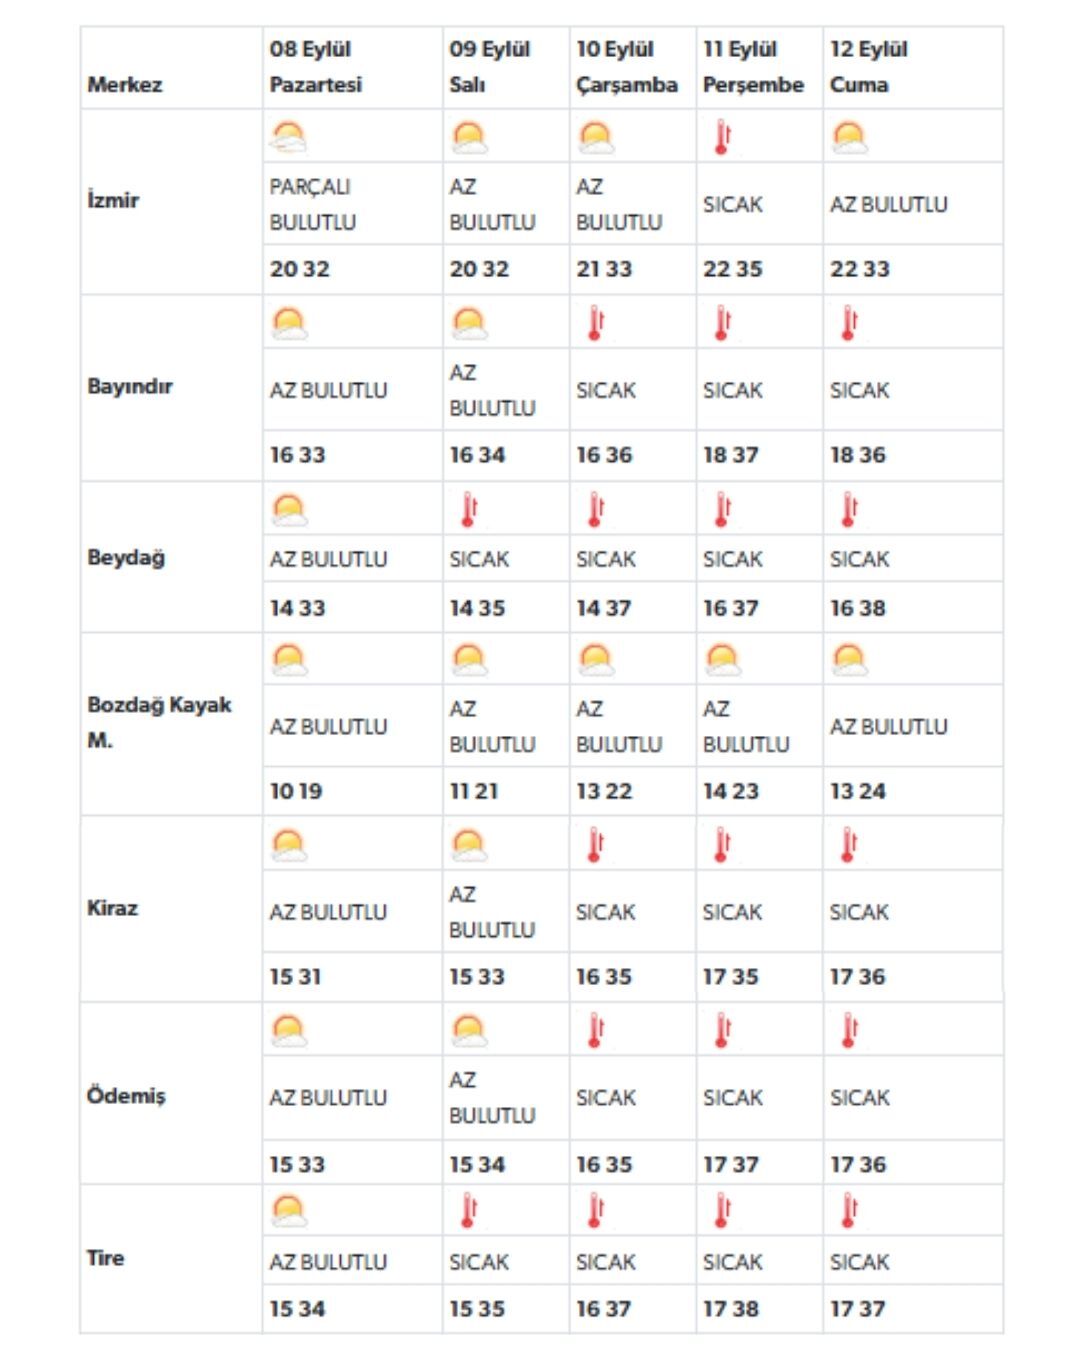Click Beydağ's Friday temperature "16 38"
The width and height of the screenshot is (1080, 1350).
click(857, 608)
